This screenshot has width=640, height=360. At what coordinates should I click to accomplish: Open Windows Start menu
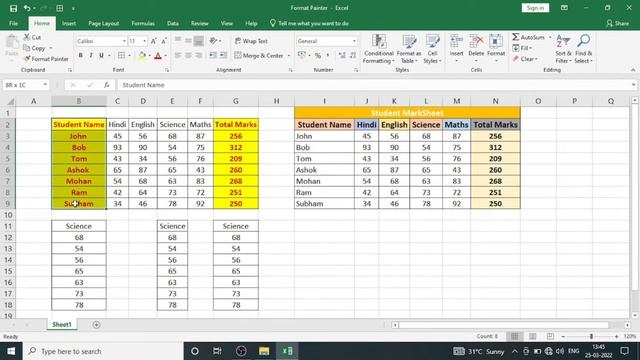(11, 351)
